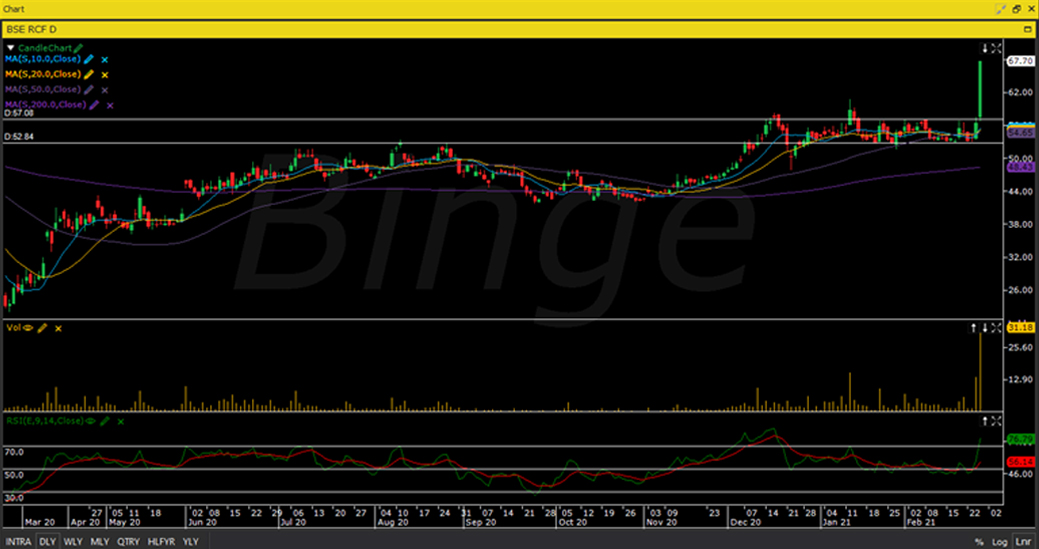Click the pin icon in the Chart title bar

click(1001, 9)
